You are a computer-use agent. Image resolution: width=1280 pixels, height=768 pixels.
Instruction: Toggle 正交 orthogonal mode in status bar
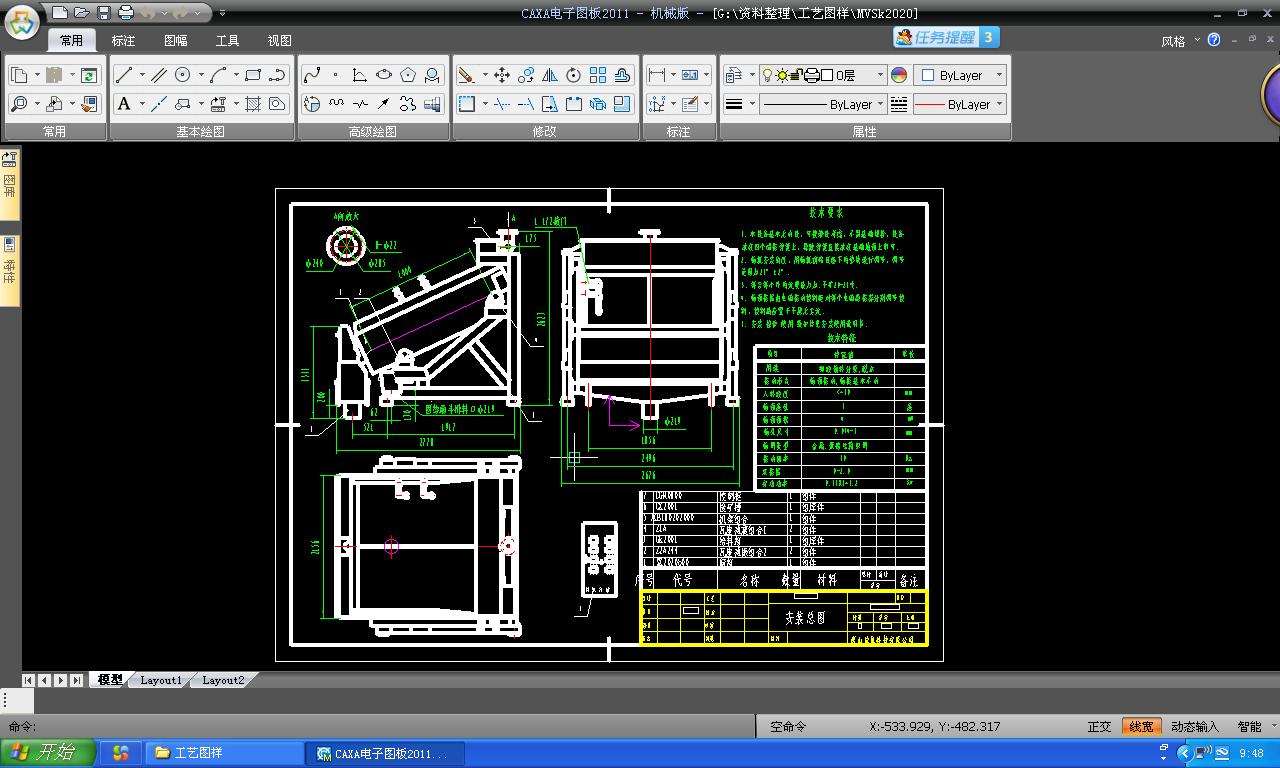tap(1099, 727)
